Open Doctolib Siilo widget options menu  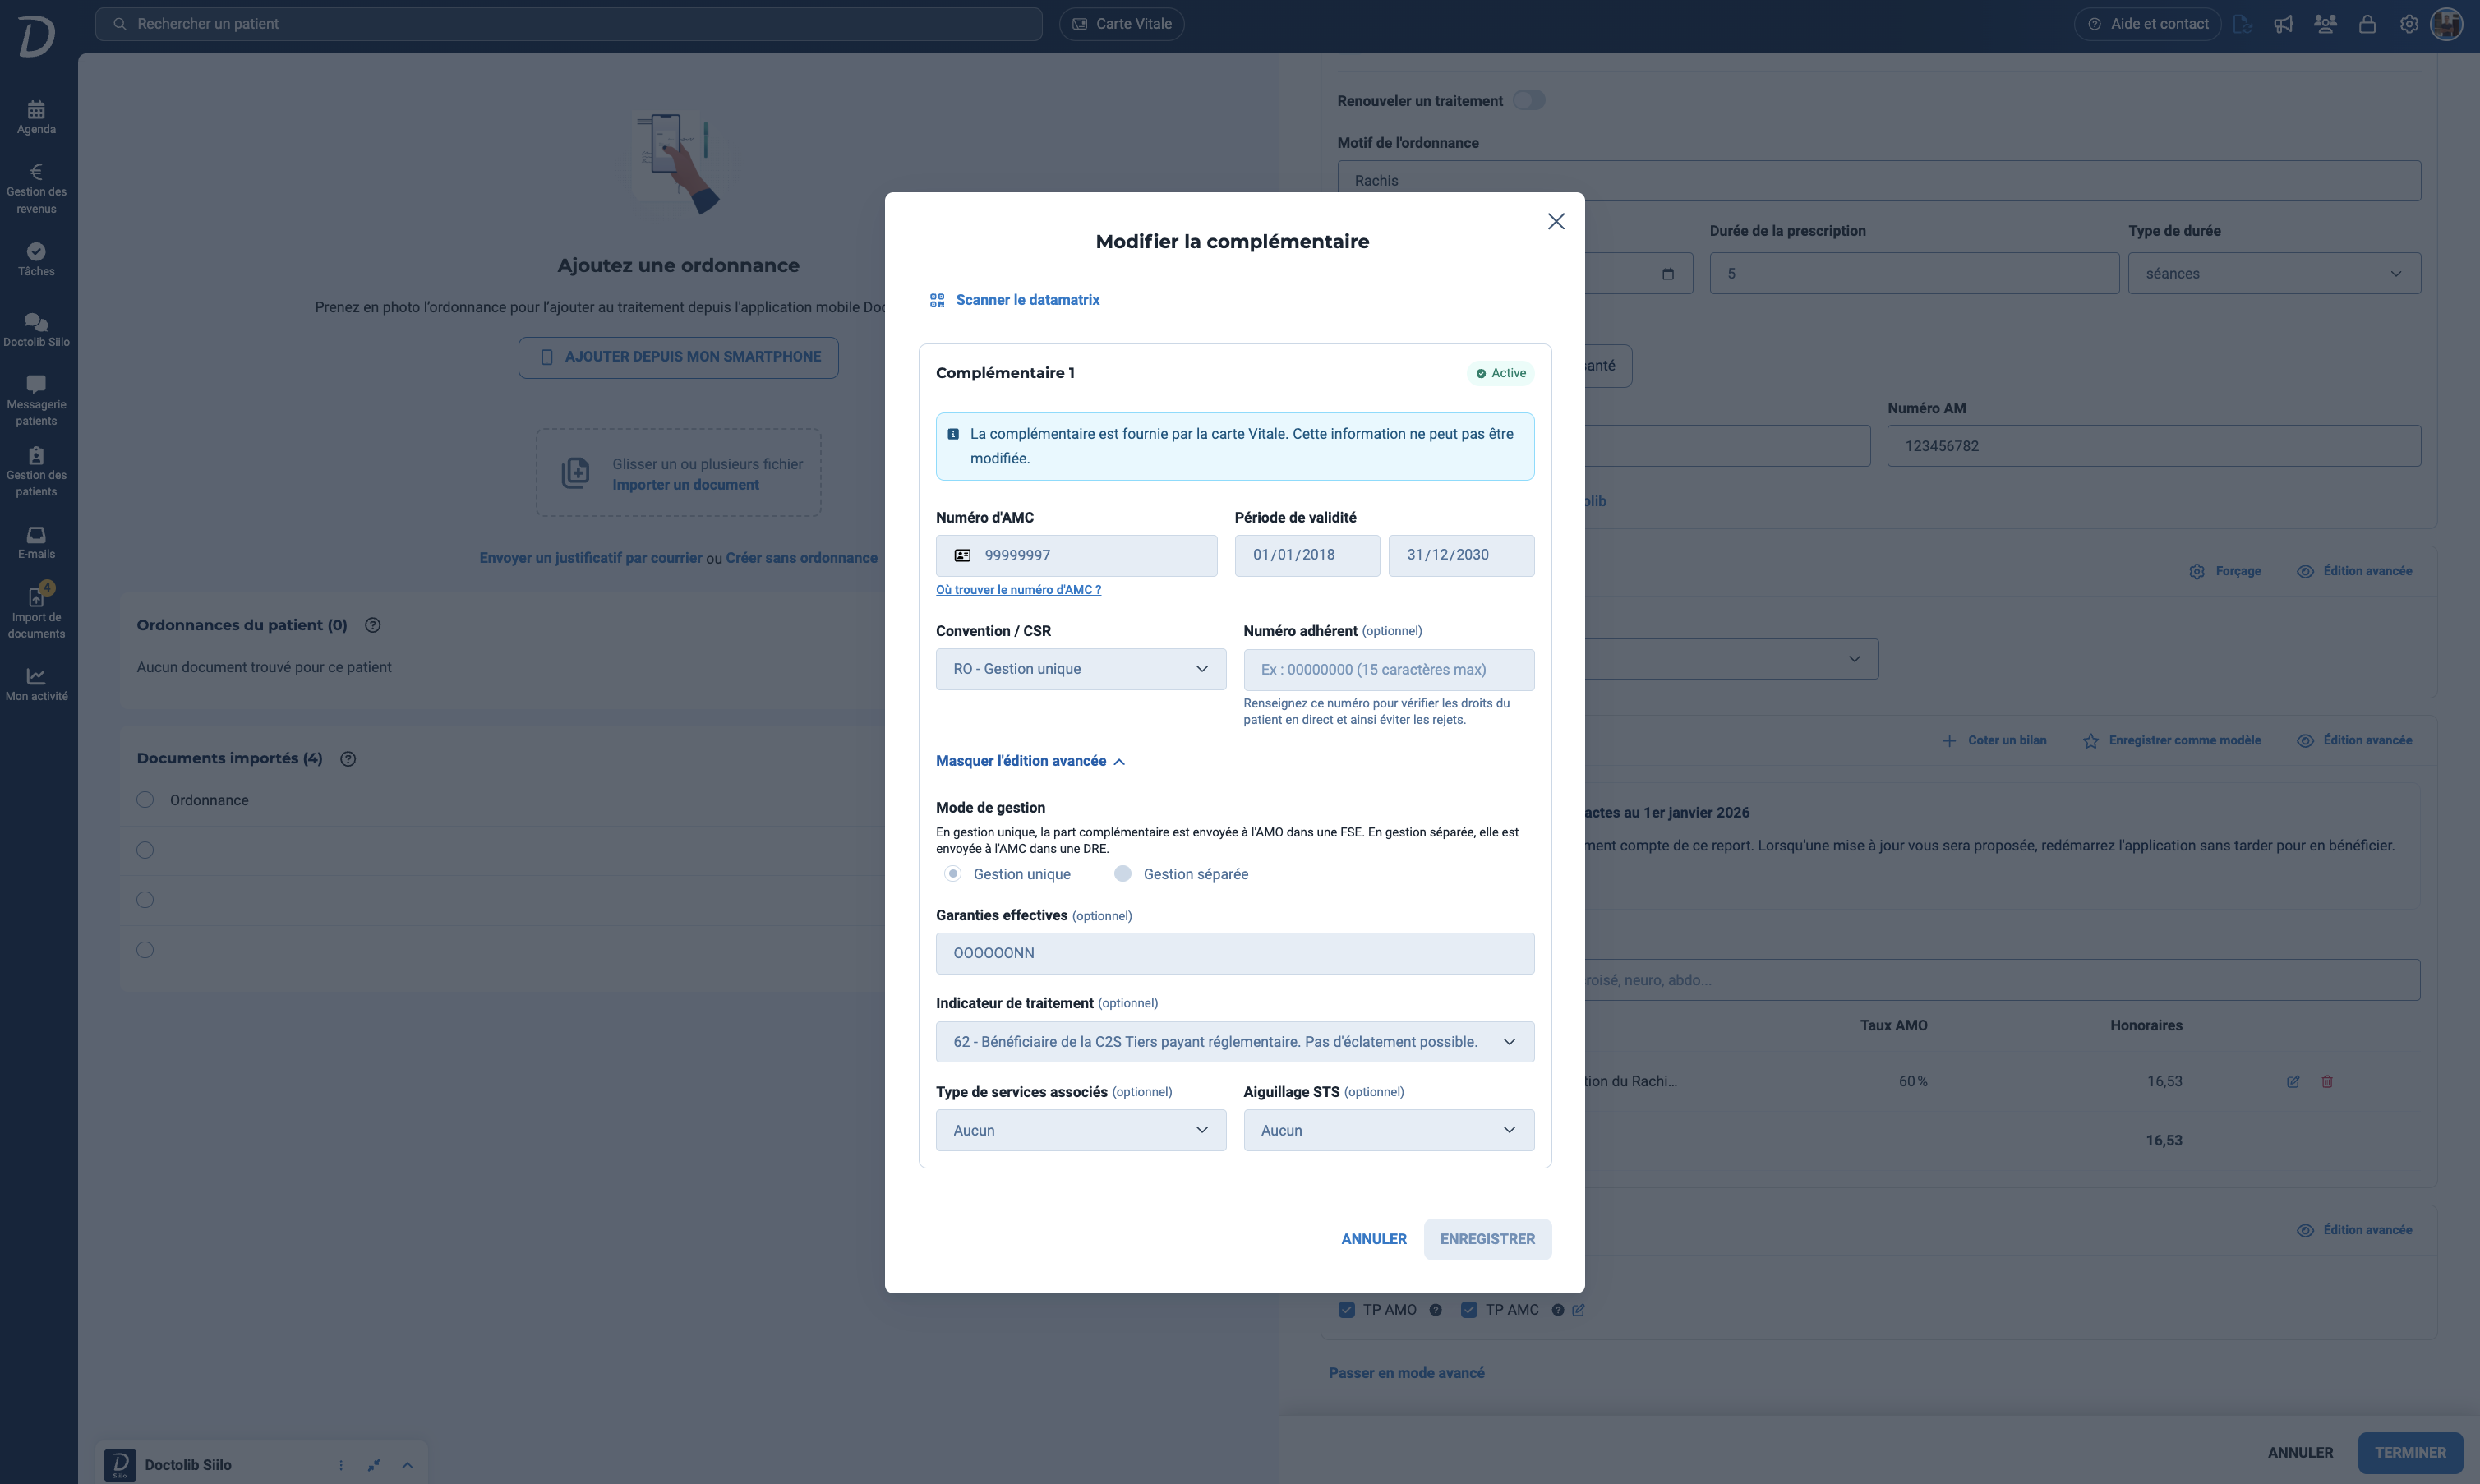tap(341, 1465)
